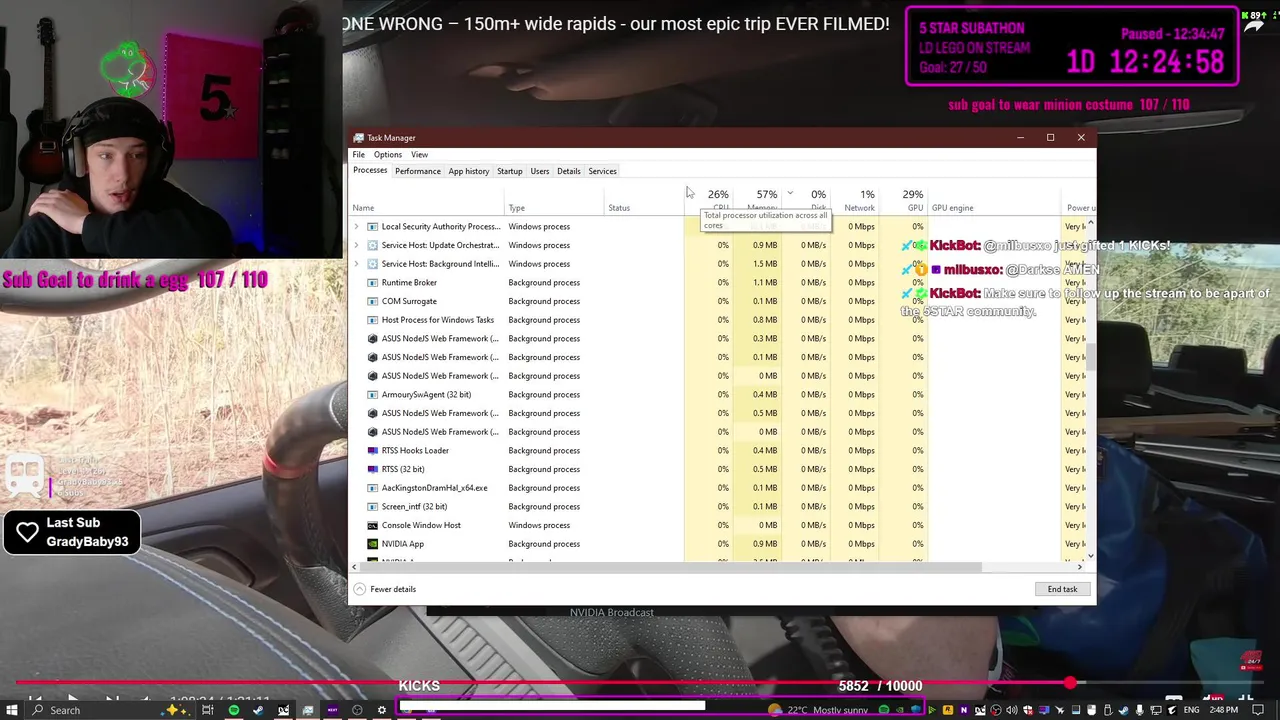Open the File menu
The width and height of the screenshot is (1280, 720).
[358, 155]
